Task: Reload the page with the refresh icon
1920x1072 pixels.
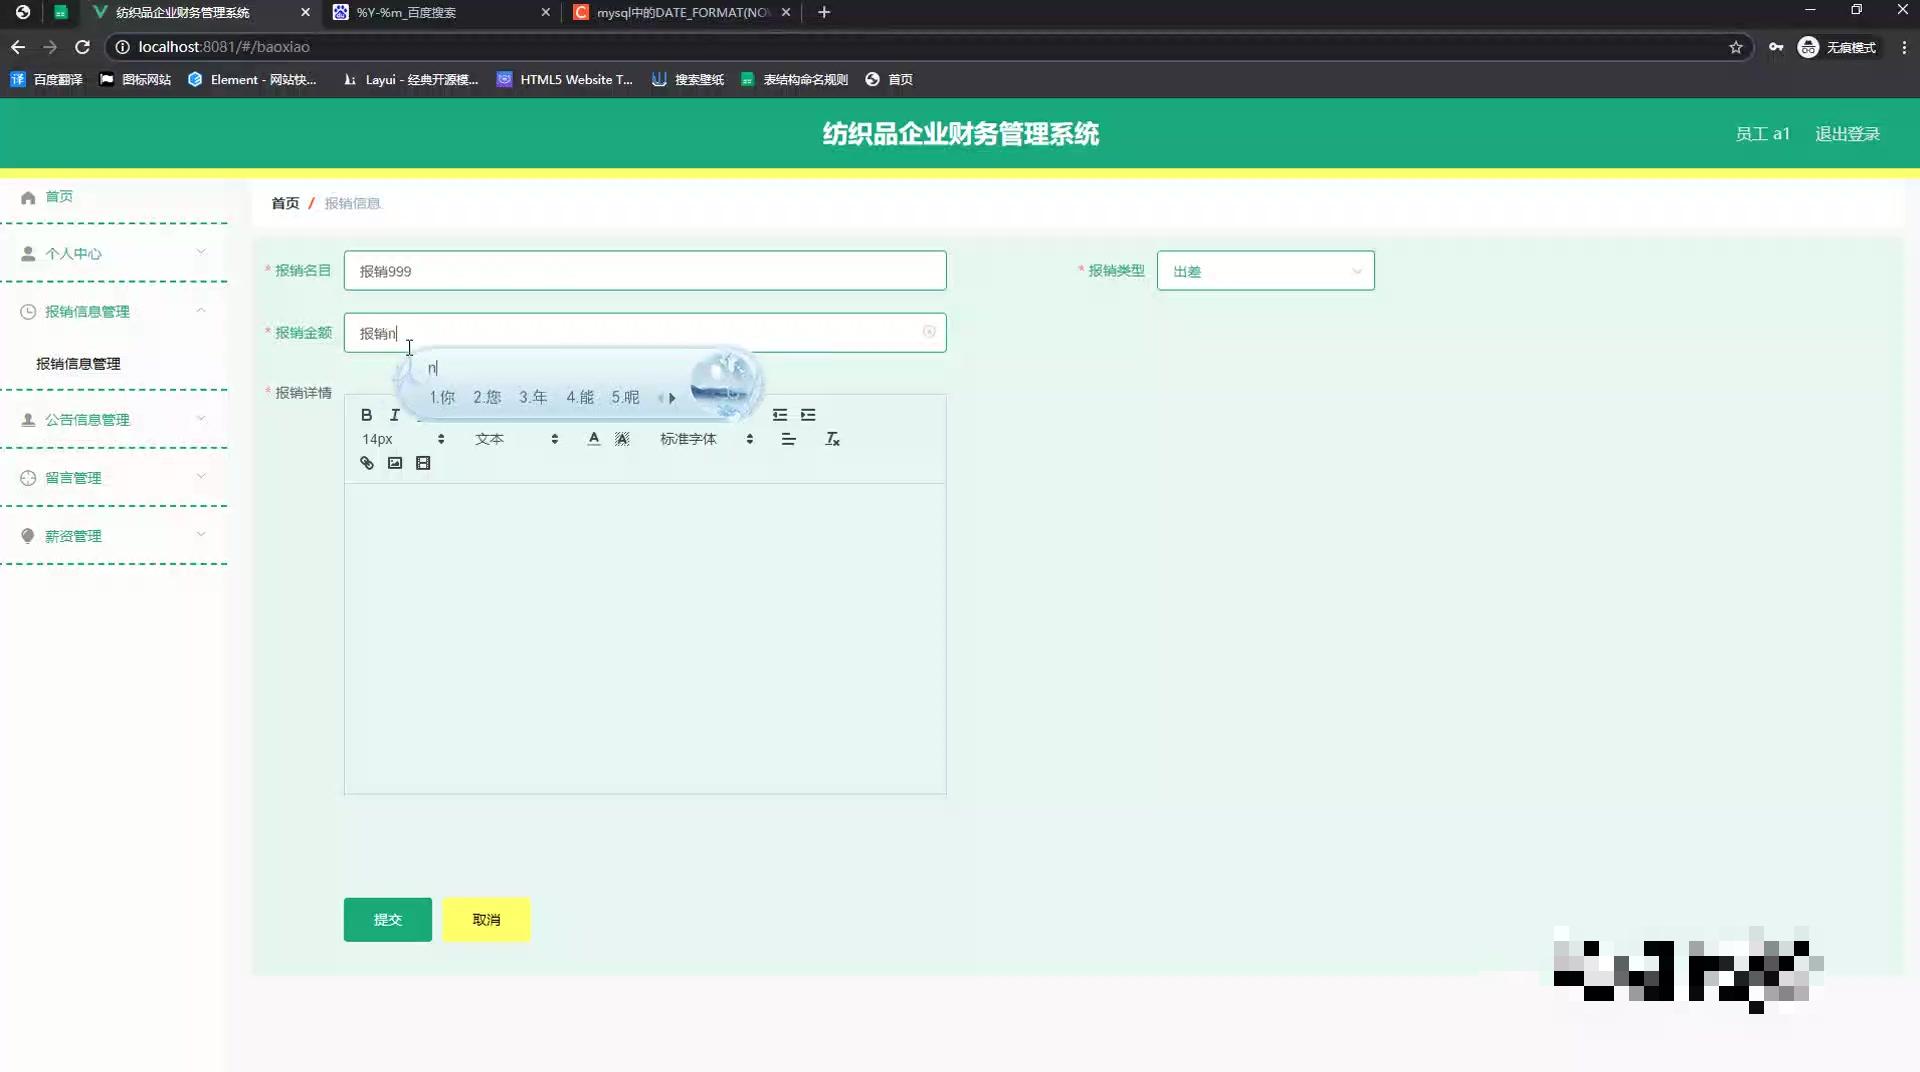Action: coord(83,47)
